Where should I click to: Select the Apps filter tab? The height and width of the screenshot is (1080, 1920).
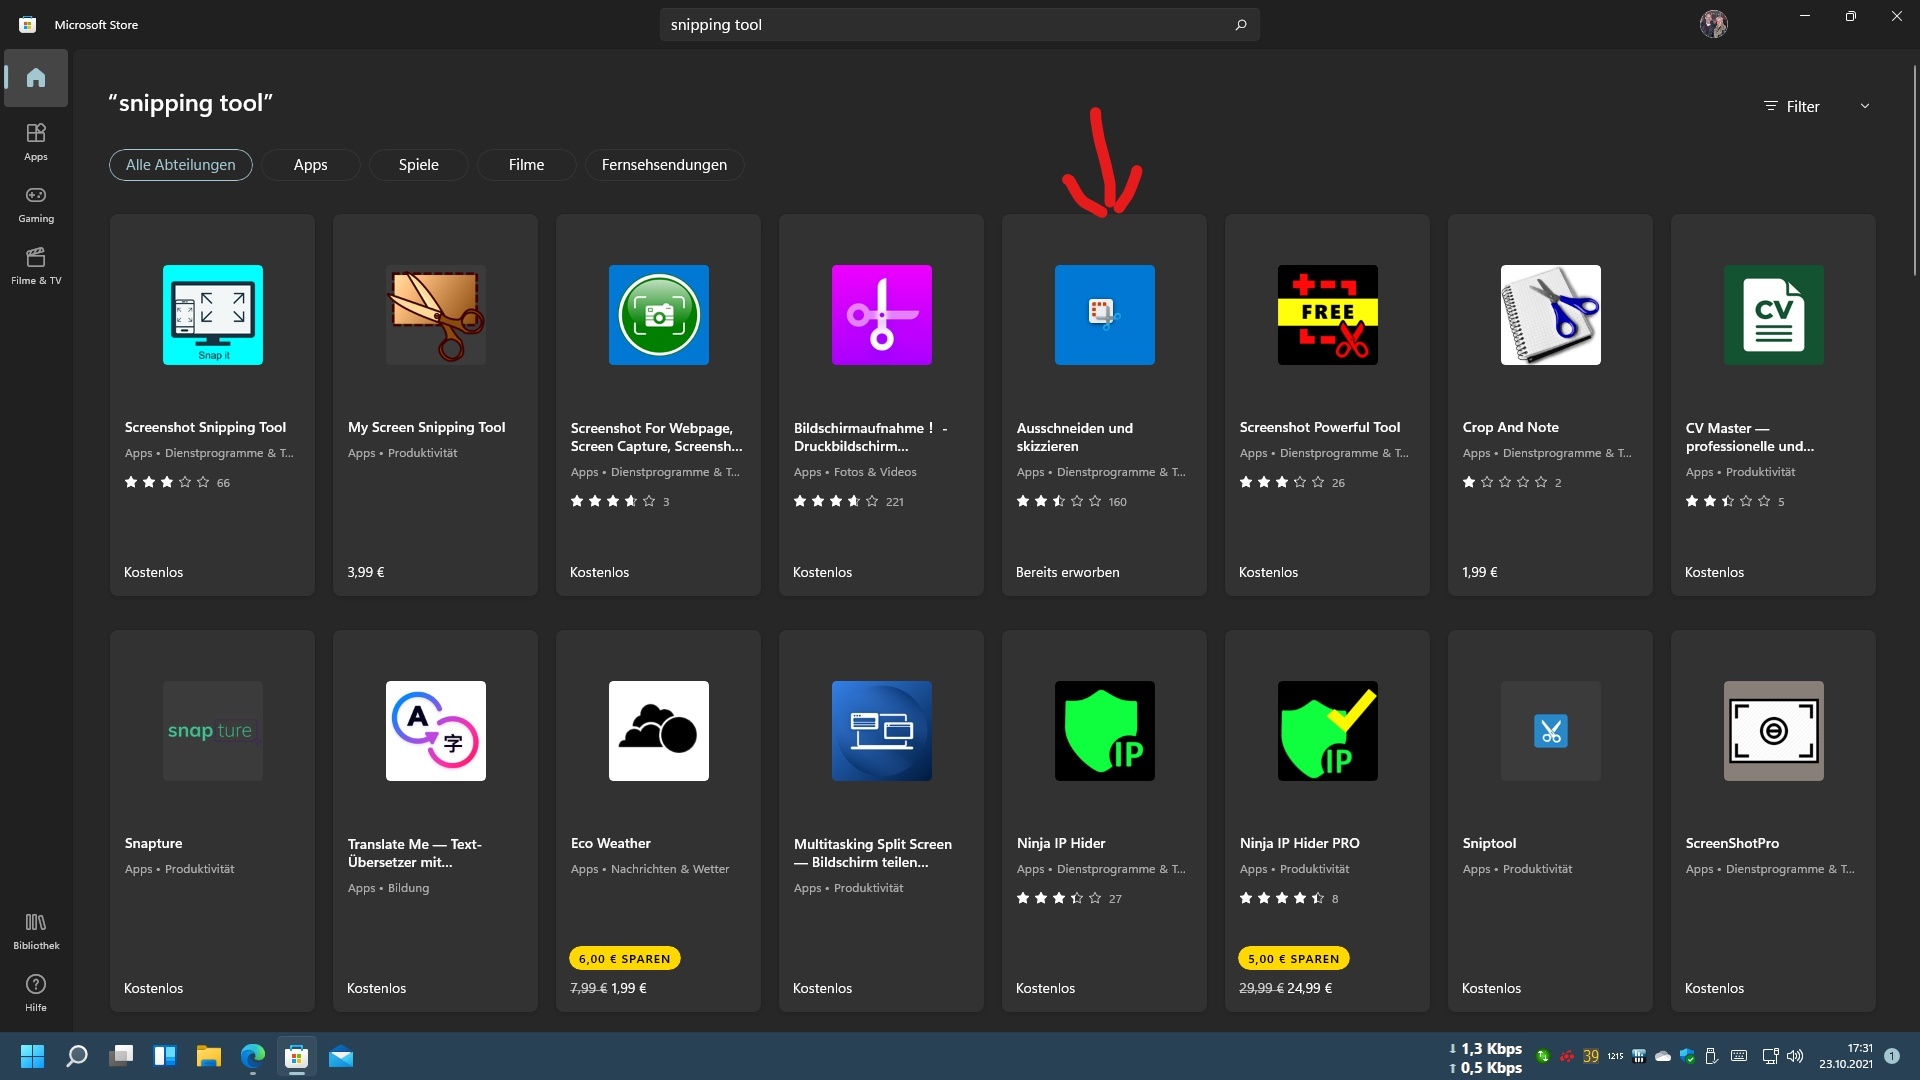click(310, 165)
